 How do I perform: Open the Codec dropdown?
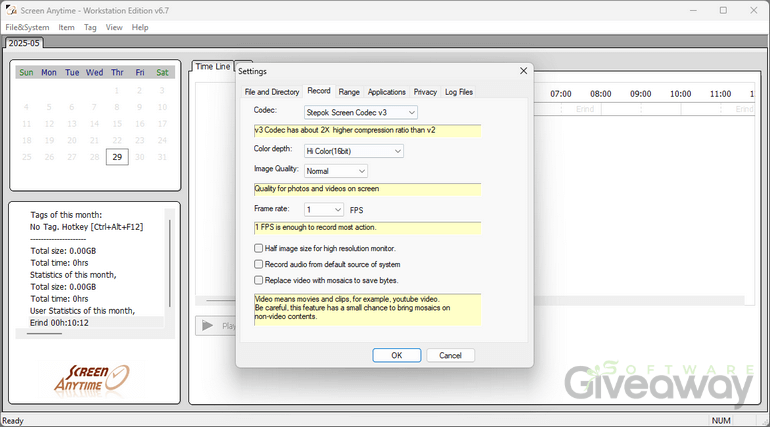coord(361,112)
